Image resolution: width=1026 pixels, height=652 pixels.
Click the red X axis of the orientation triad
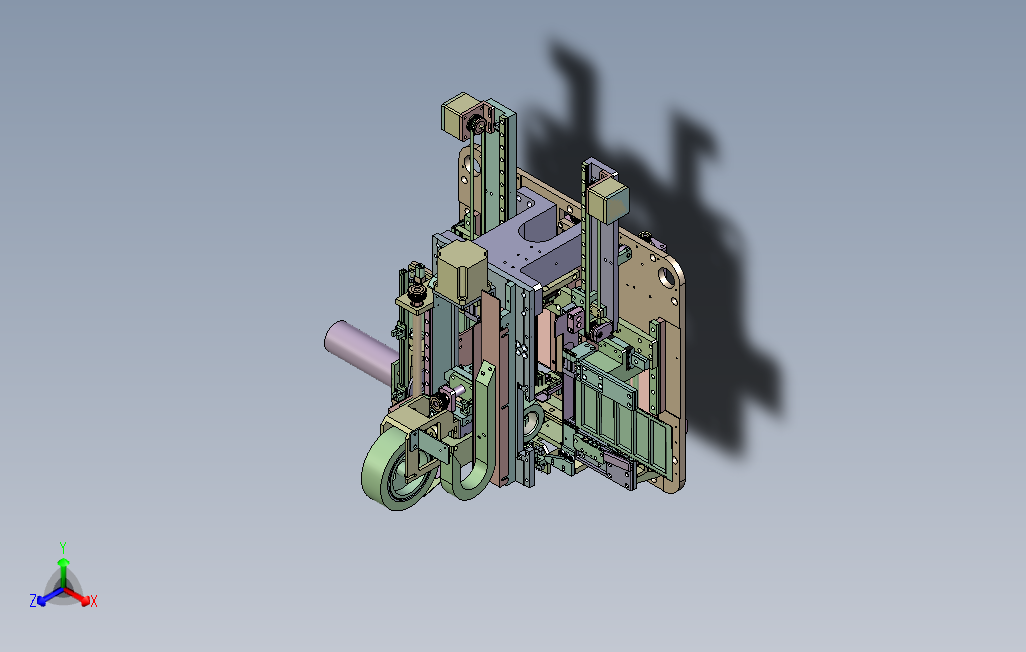[78, 596]
